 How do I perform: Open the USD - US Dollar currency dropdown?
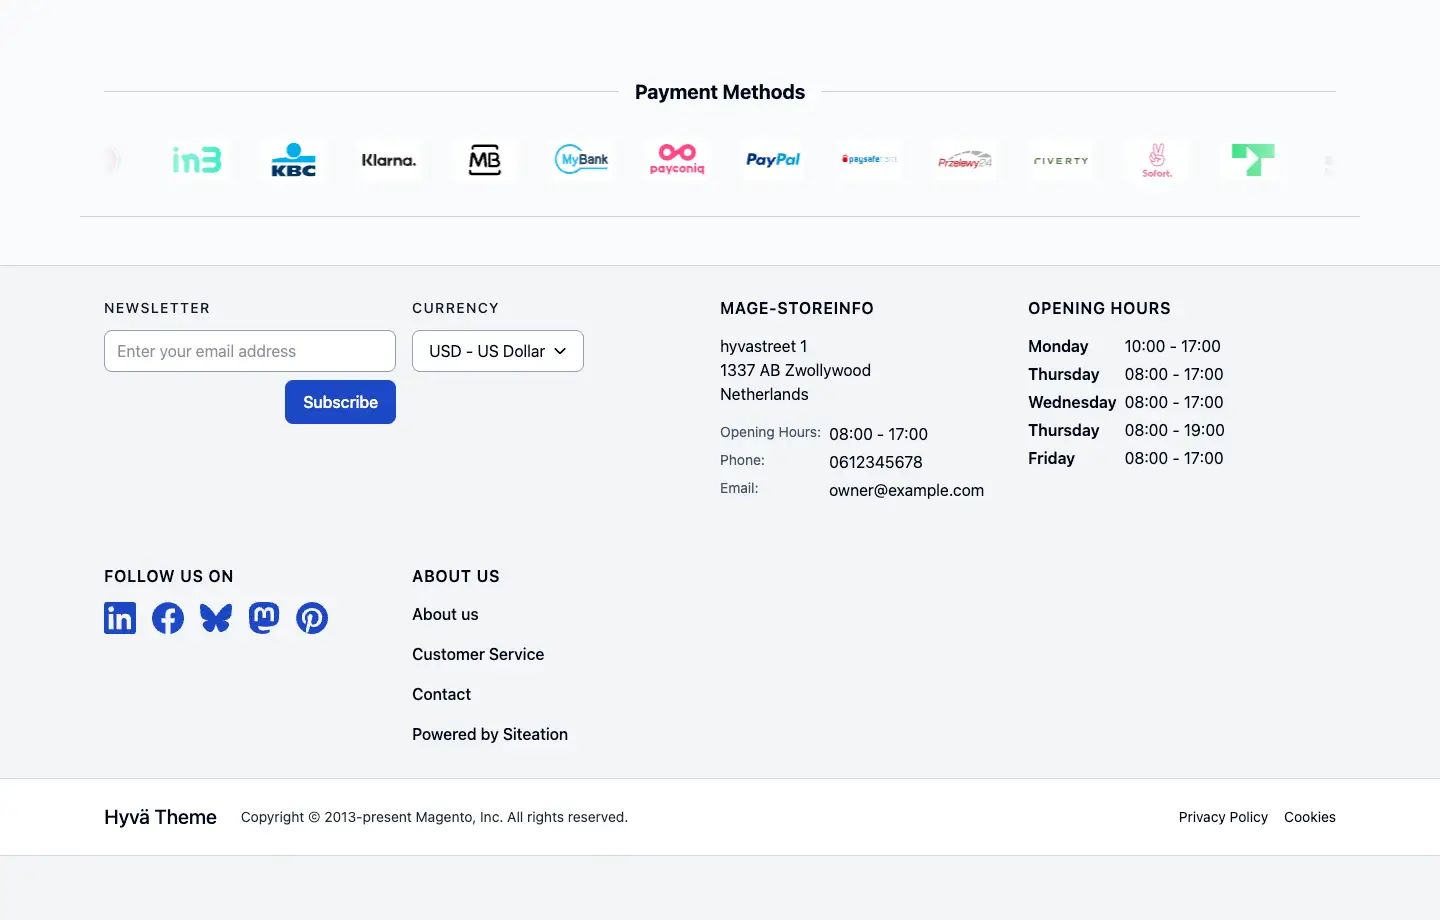[x=497, y=351]
